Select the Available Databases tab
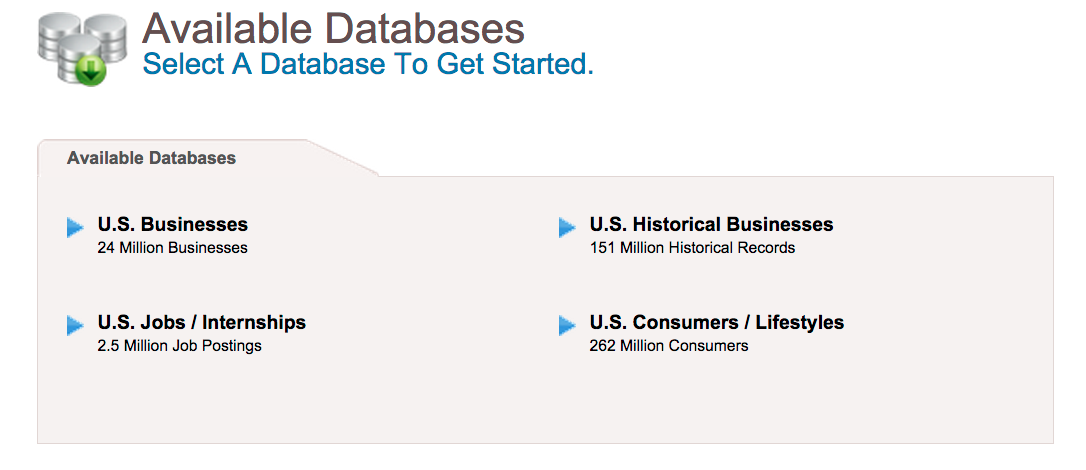Viewport: 1086px width, 470px height. coord(152,159)
